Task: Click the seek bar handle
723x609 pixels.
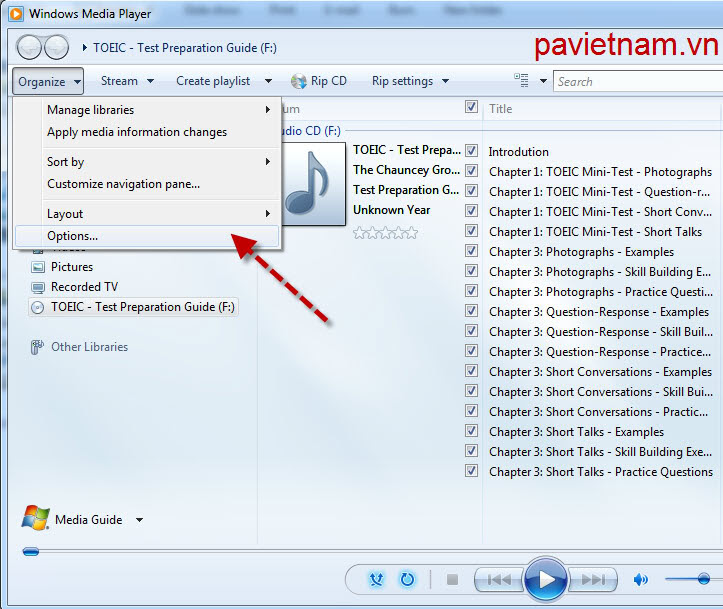Action: tap(31, 551)
